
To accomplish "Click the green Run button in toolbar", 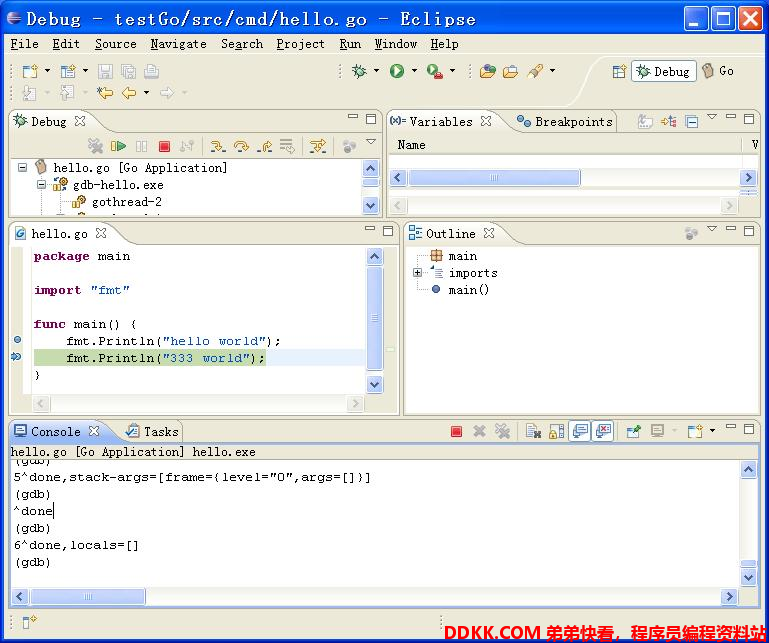I will 397,71.
